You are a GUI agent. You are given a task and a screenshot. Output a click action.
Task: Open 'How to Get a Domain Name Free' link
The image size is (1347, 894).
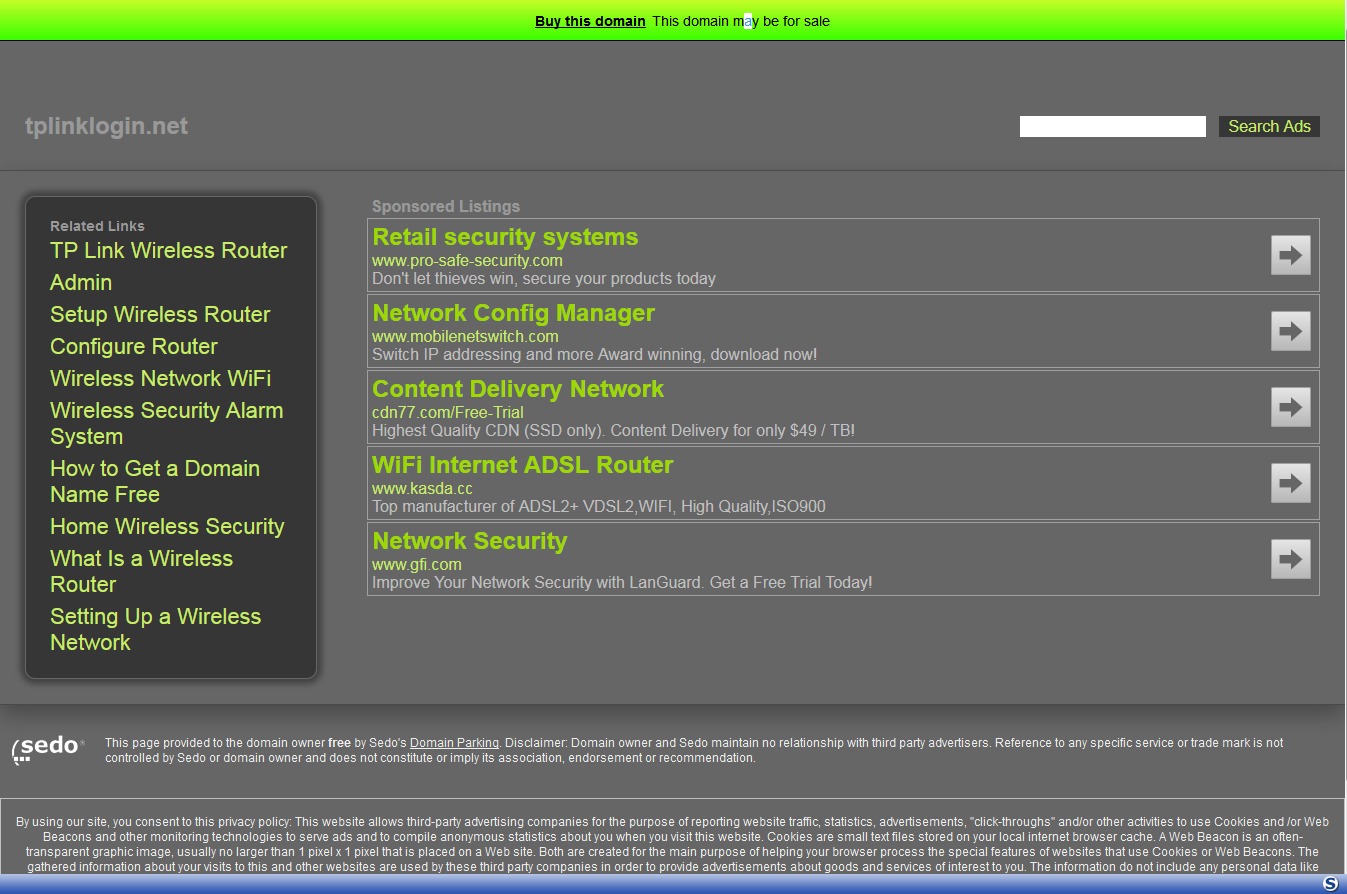coord(155,482)
